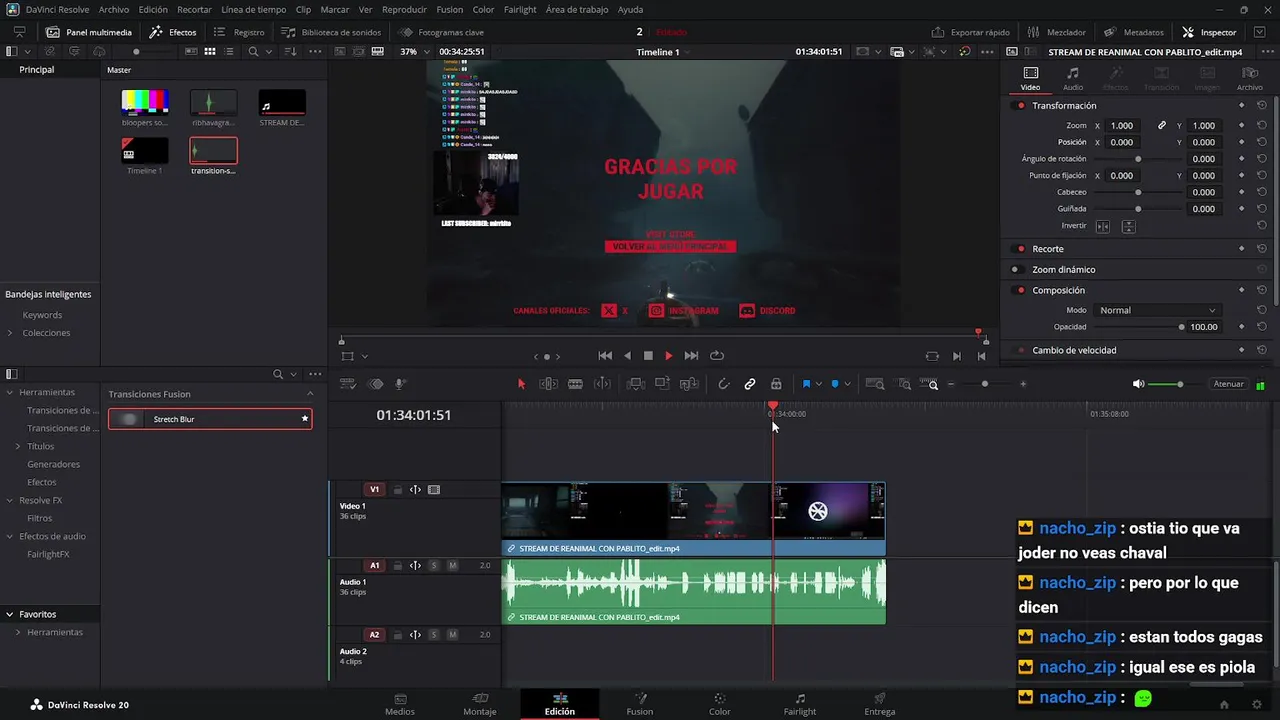Click the flip horizontal Invertir icon
The image size is (1280, 720).
pyautogui.click(x=1103, y=226)
